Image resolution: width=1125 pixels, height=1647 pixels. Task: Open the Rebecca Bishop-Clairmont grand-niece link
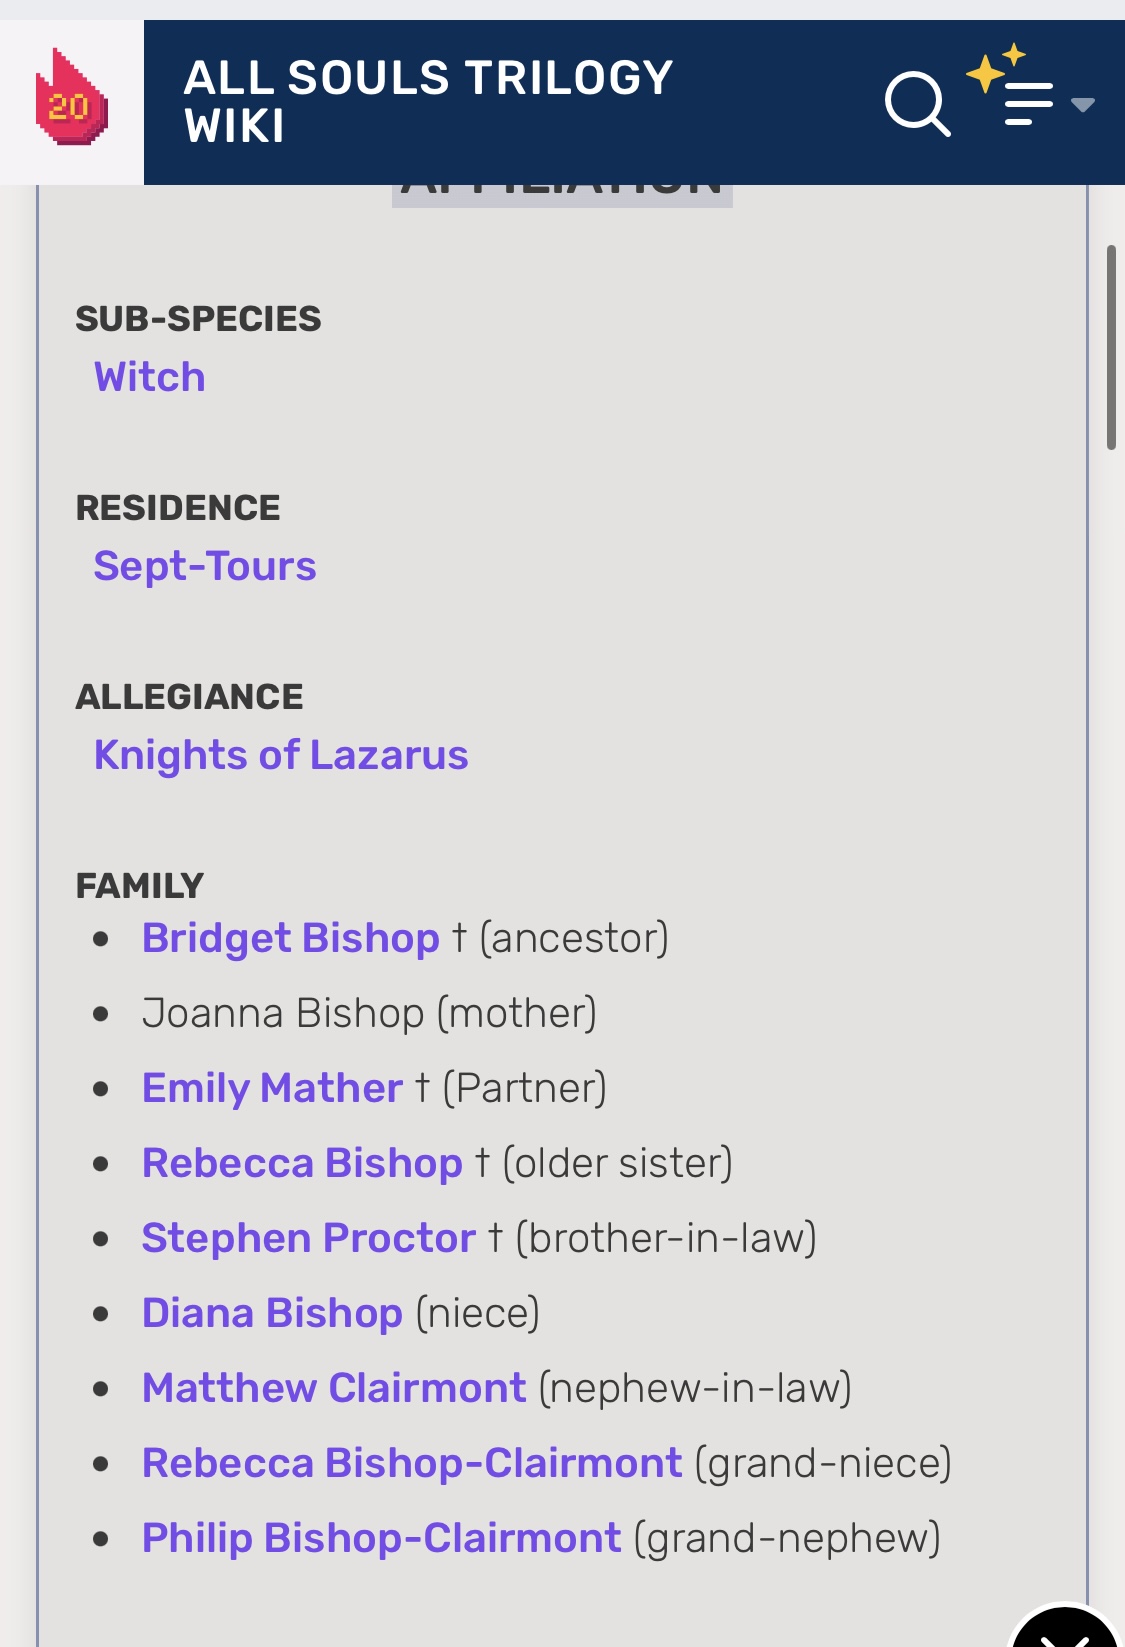pos(412,1463)
